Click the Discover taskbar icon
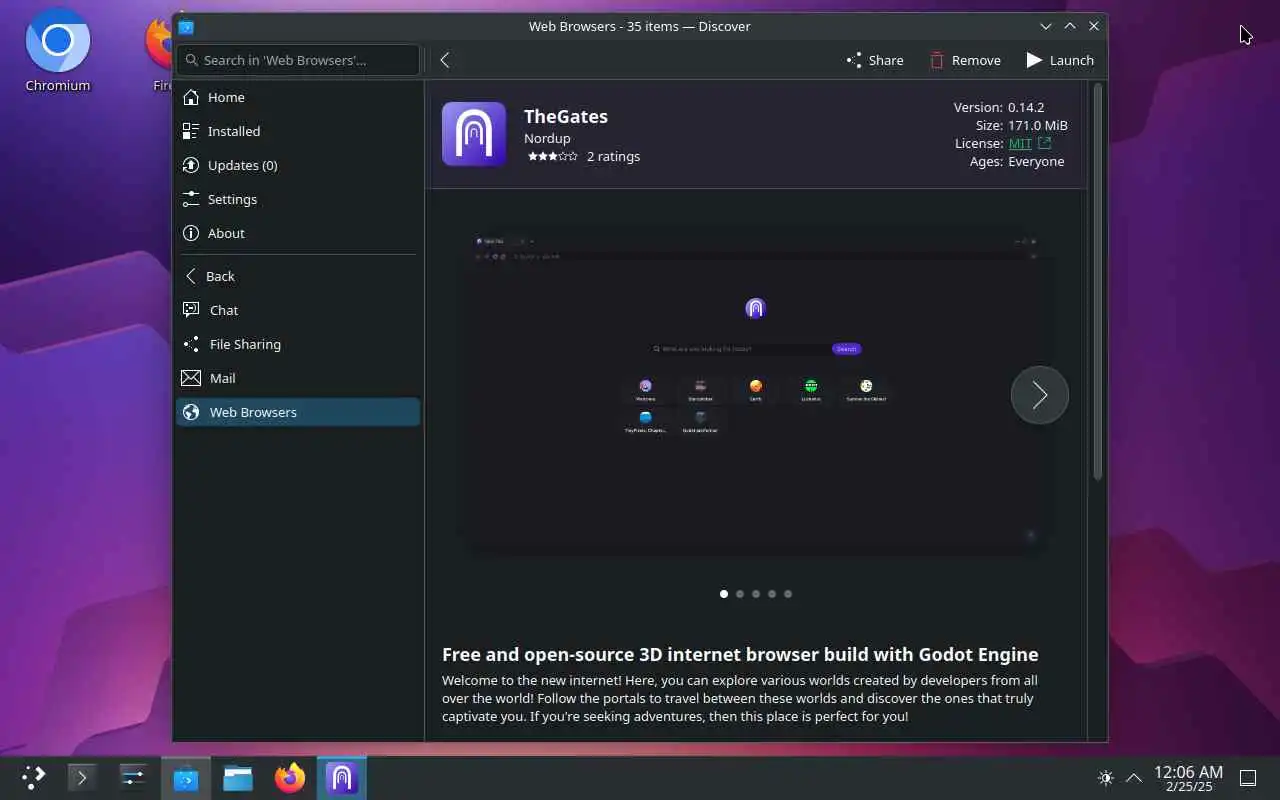The width and height of the screenshot is (1280, 800). tap(186, 777)
